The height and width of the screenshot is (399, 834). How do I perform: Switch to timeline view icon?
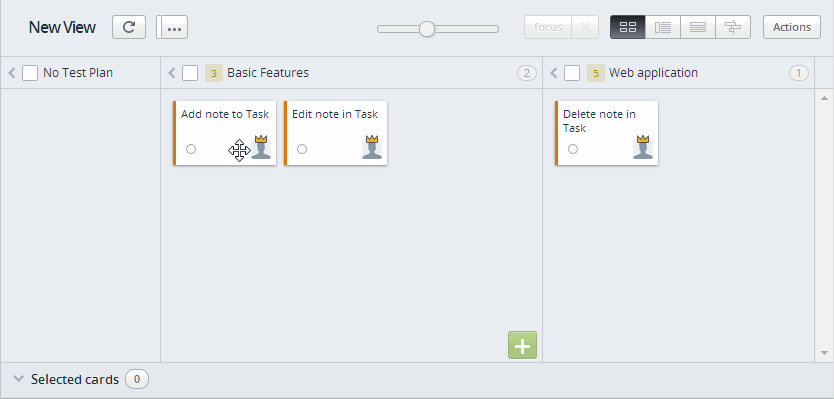(733, 27)
